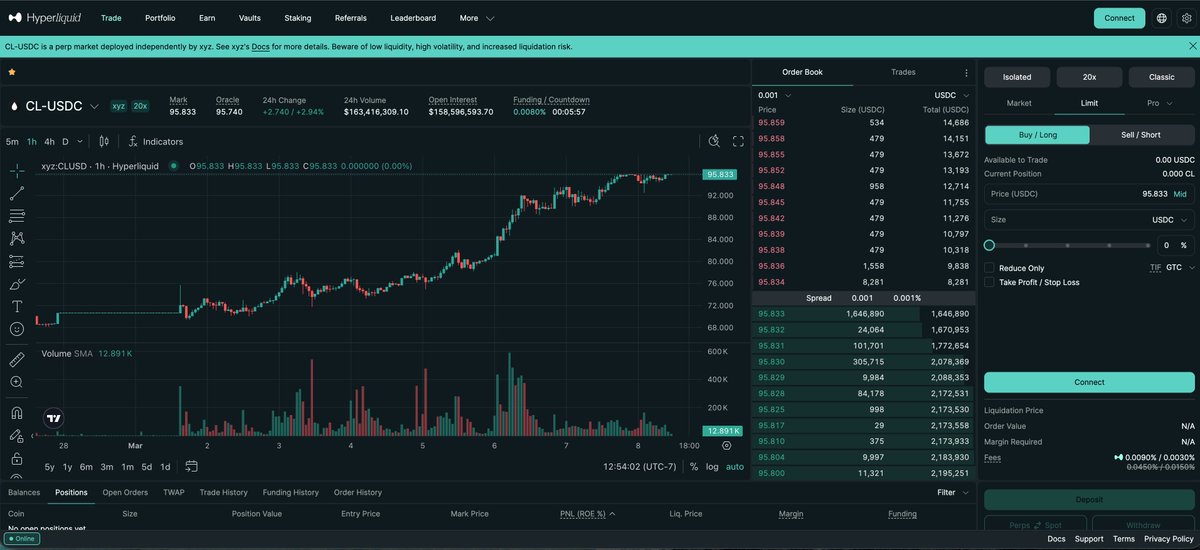Select the crosshair cursor tool
This screenshot has height=550, width=1200.
pyautogui.click(x=17, y=171)
